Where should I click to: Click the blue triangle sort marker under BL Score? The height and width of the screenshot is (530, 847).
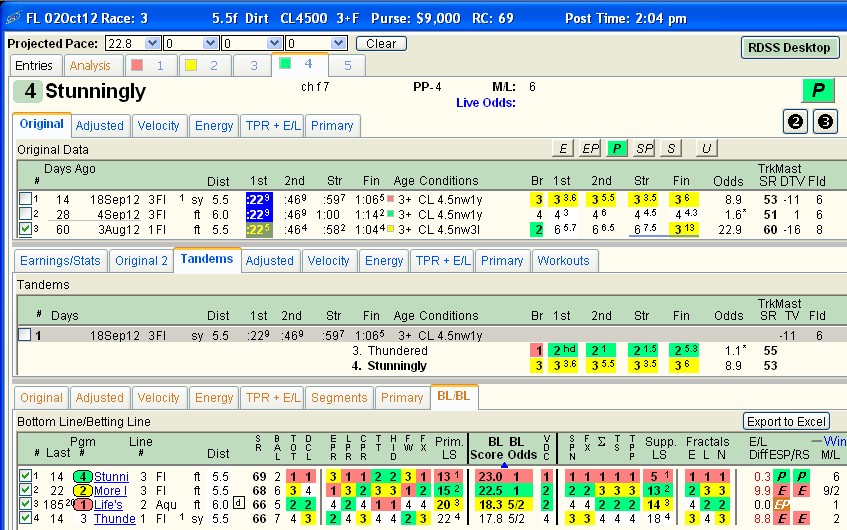504,465
